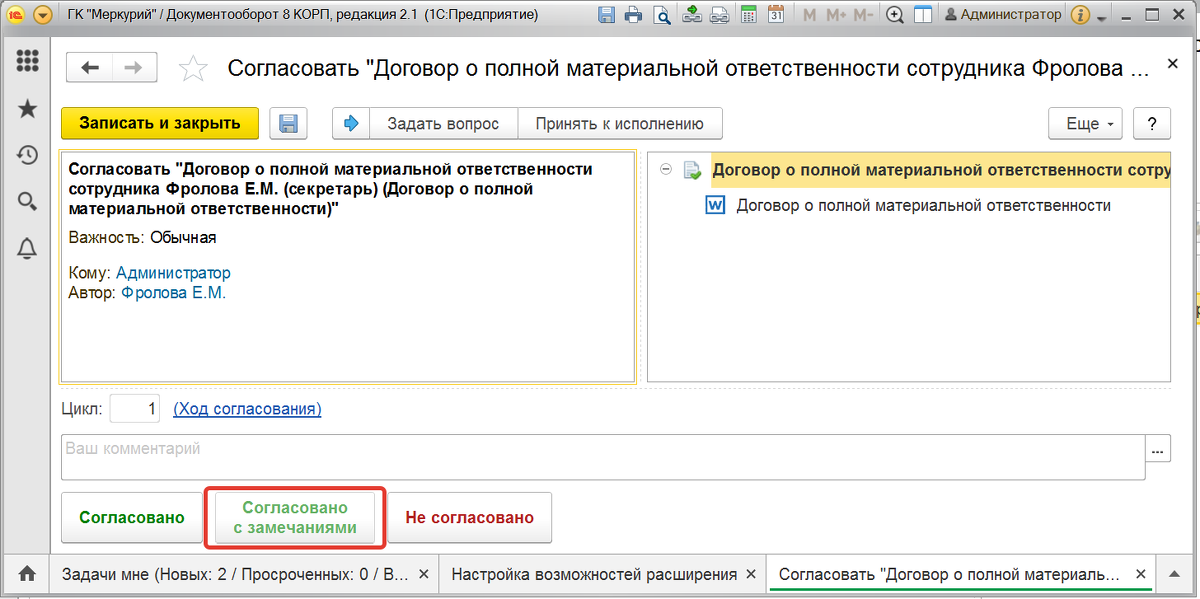Click the zoom magnifier icon
Screen dimensions: 1200x599
895,15
